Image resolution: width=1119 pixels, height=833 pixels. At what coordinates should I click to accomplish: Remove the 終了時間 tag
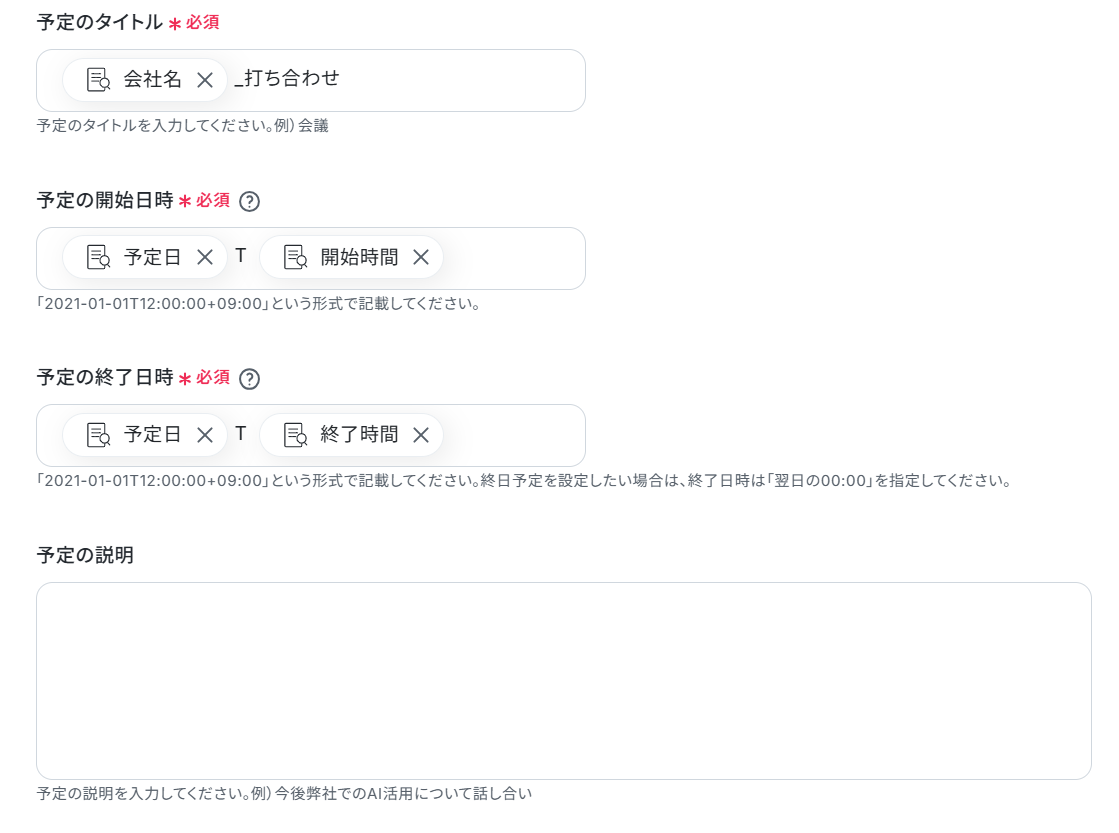(x=421, y=435)
